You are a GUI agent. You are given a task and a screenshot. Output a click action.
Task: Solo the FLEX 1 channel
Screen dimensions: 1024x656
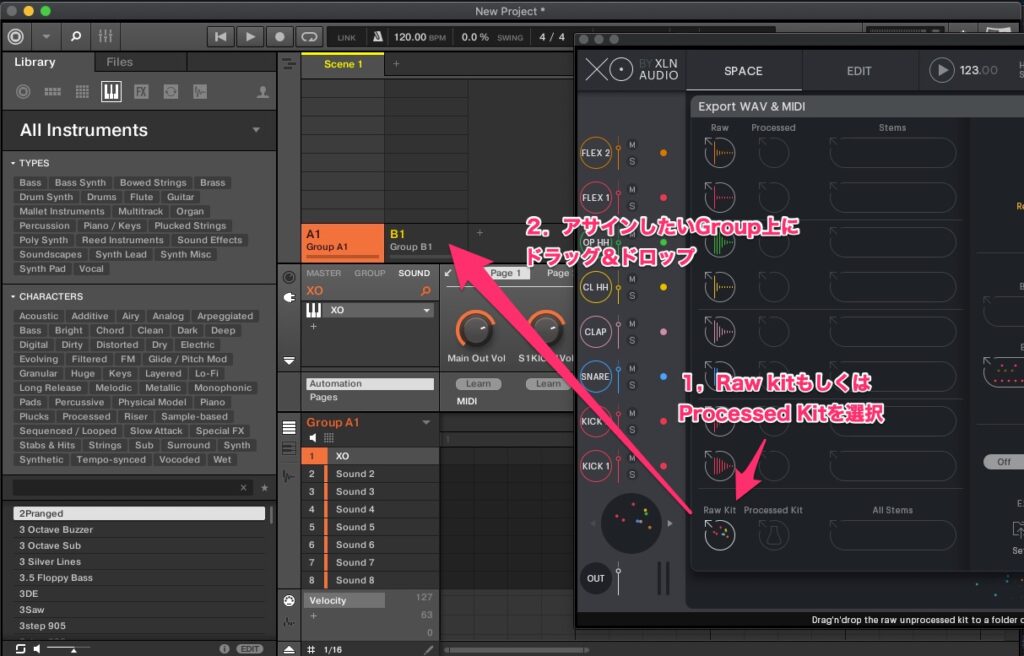(x=632, y=205)
